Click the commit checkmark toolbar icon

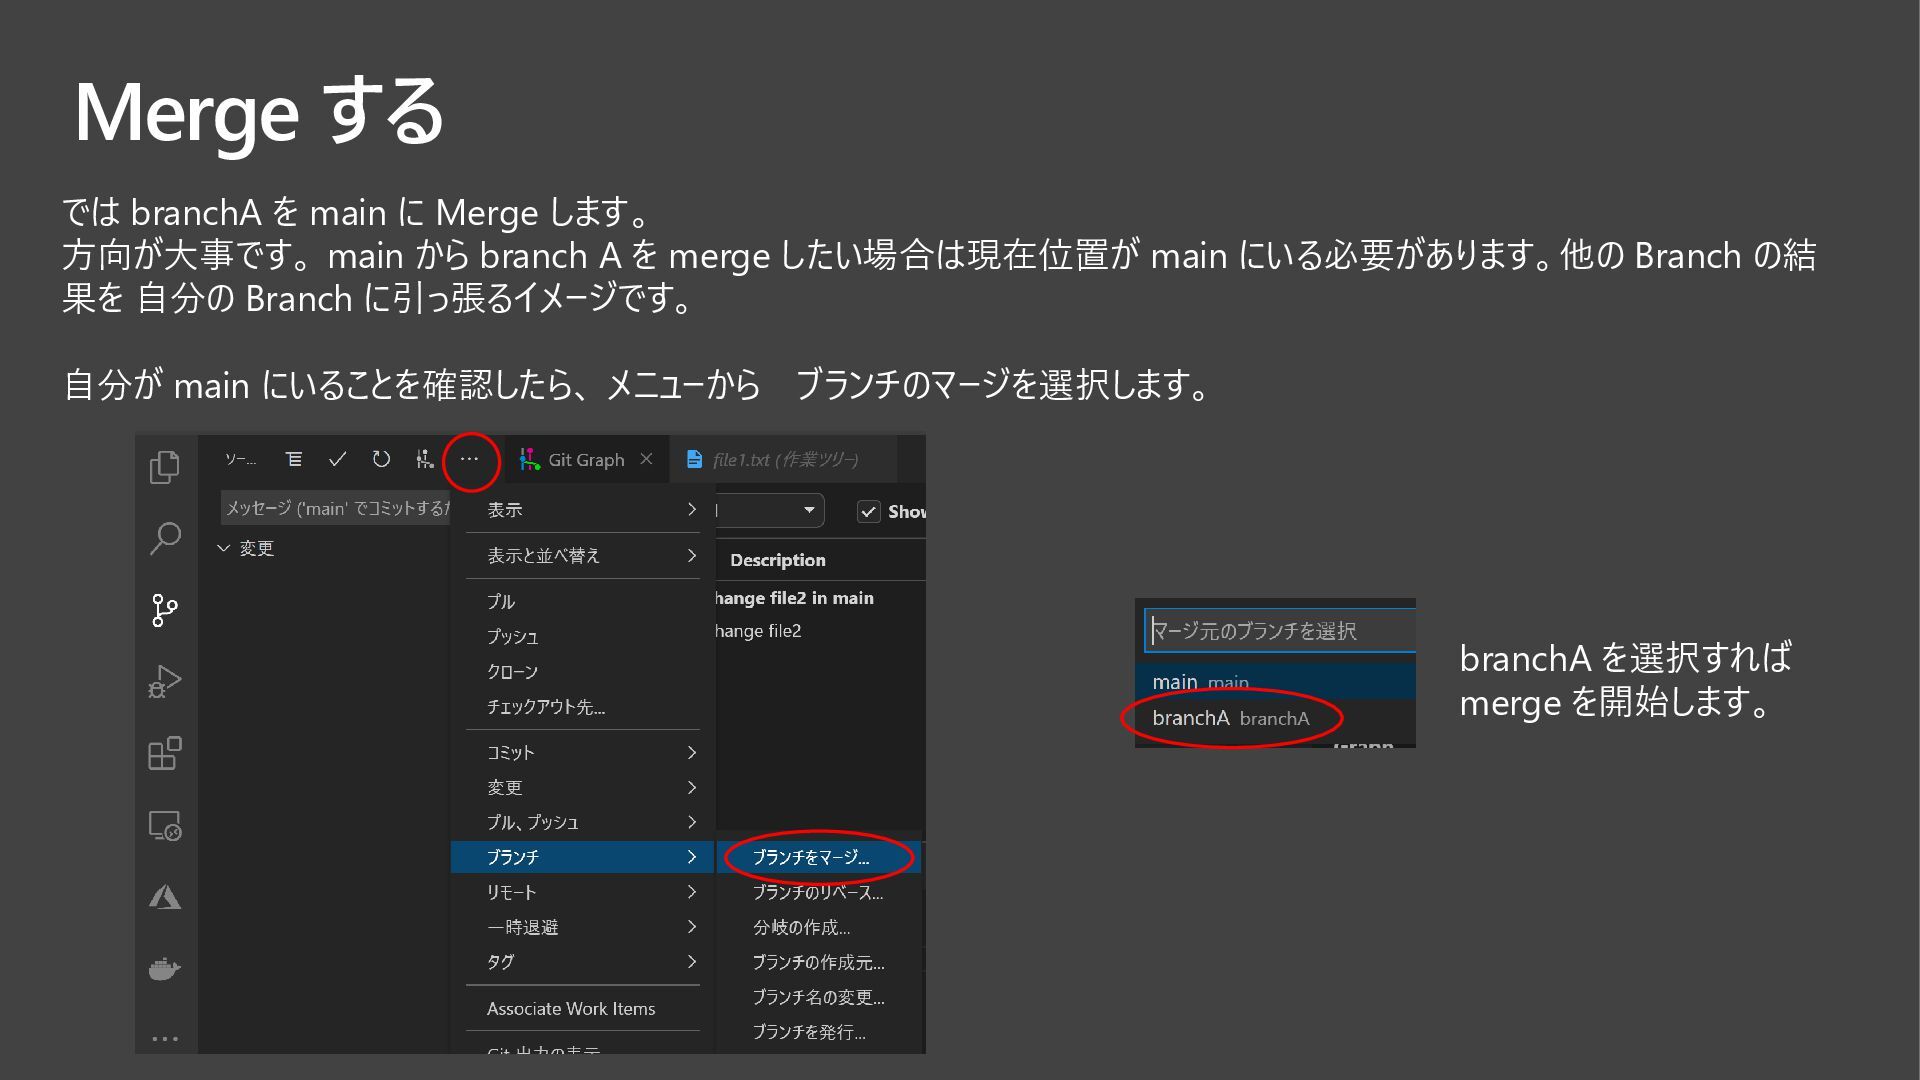(337, 459)
